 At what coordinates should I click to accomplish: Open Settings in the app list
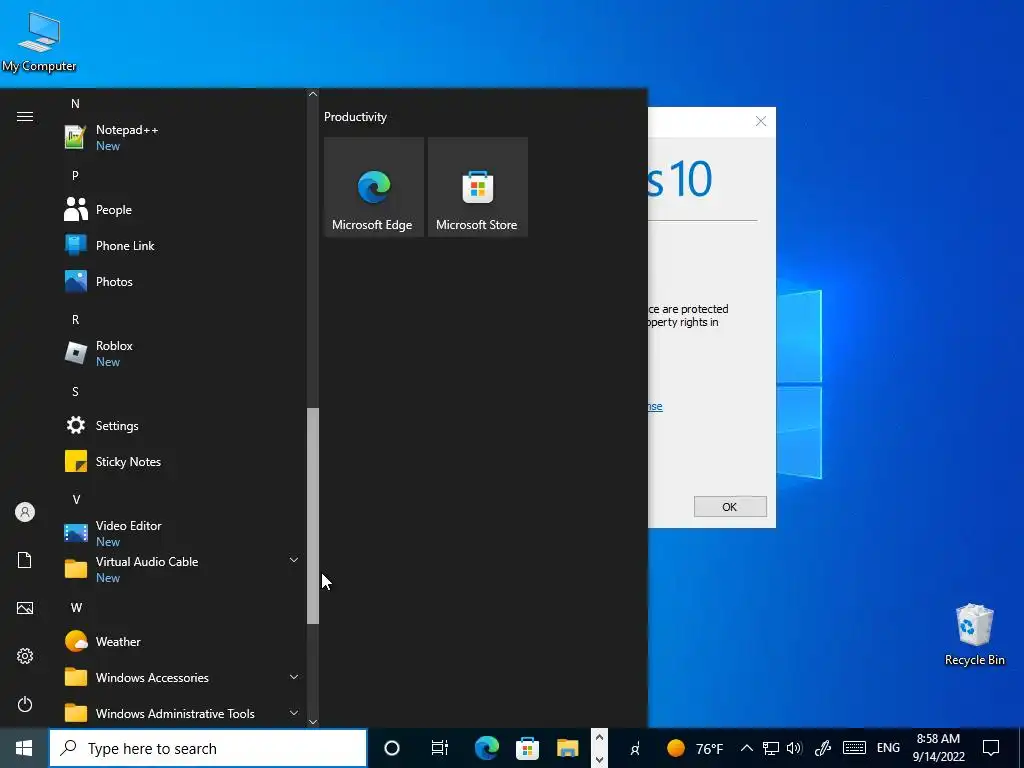[x=182, y=426]
